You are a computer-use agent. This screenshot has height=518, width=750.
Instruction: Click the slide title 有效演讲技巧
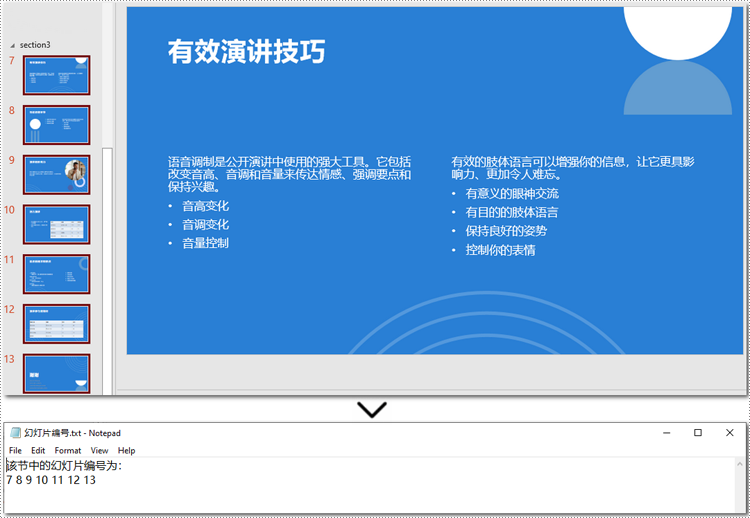click(246, 52)
